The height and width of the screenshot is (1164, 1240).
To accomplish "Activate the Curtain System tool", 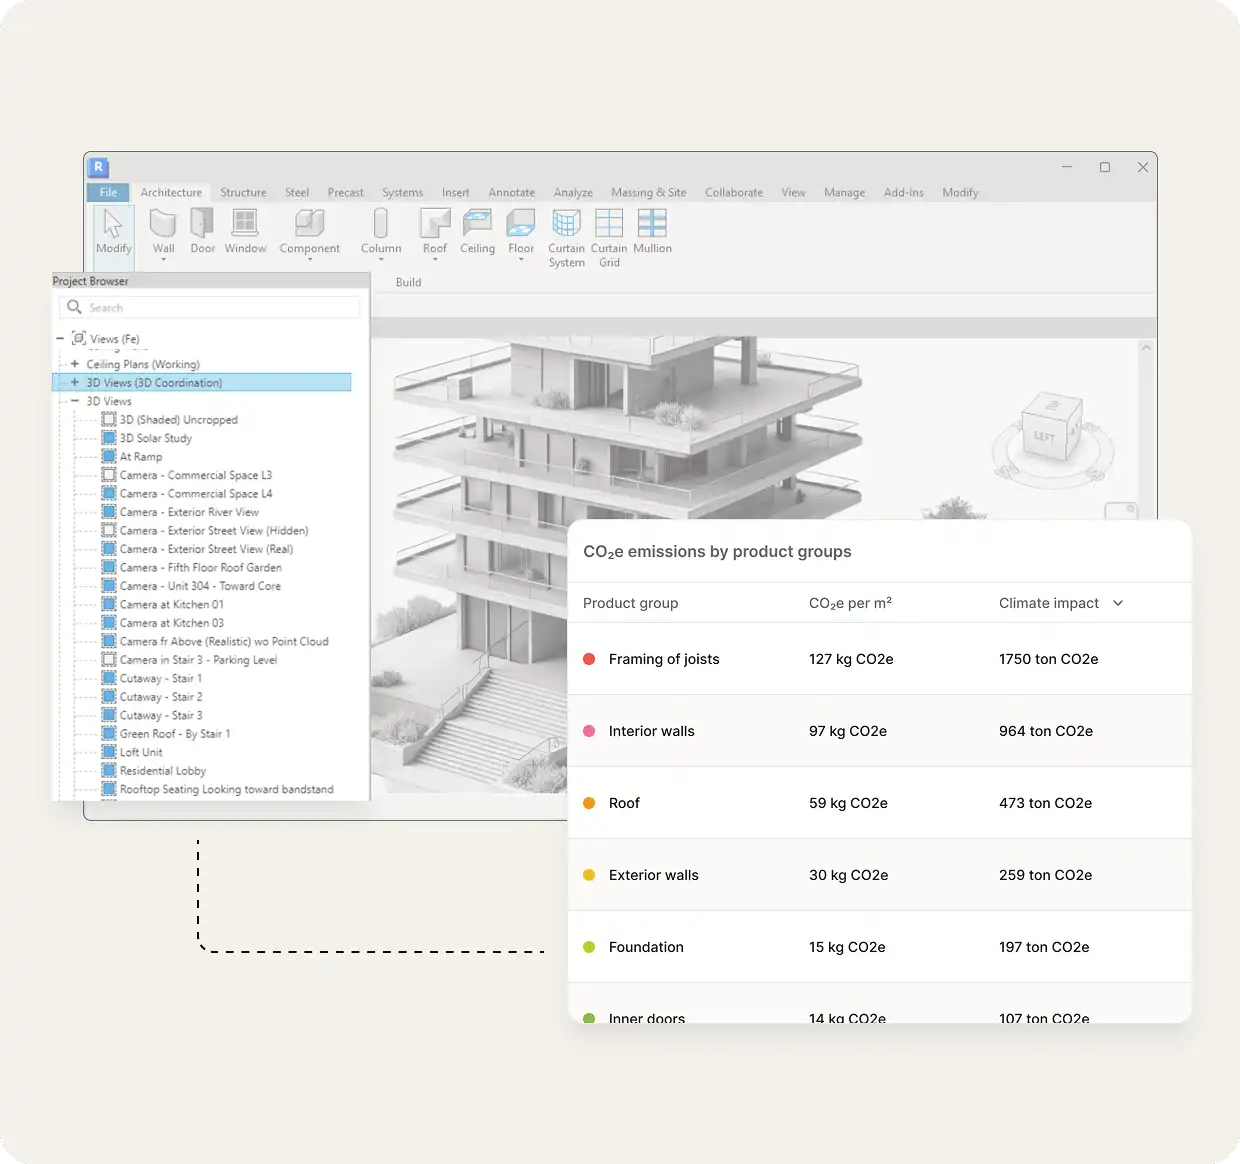I will (x=566, y=237).
